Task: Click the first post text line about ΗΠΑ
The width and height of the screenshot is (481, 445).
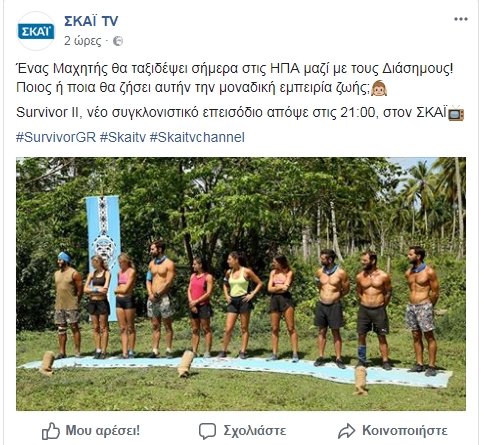Action: coord(235,69)
